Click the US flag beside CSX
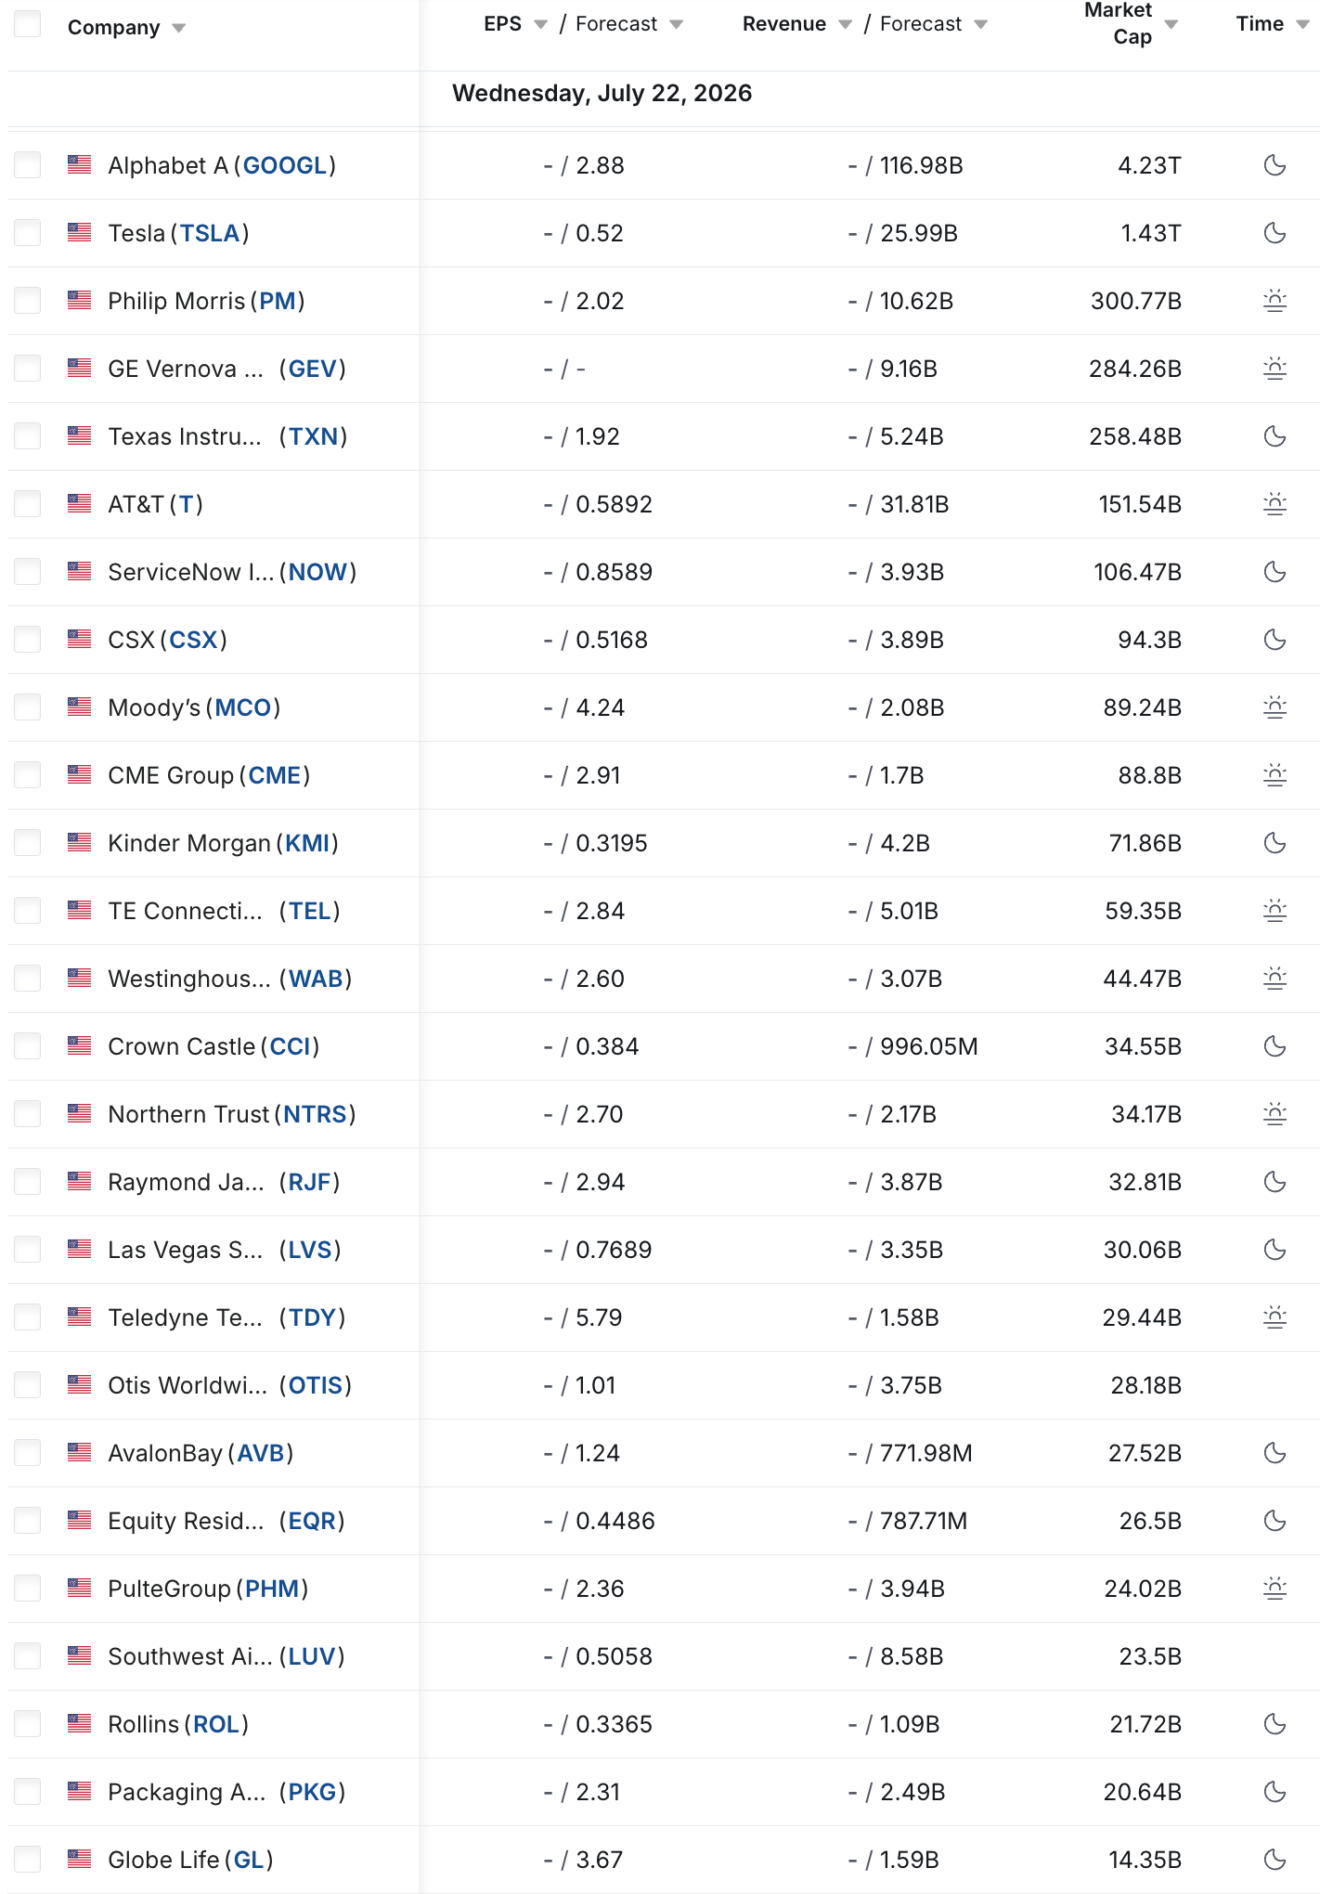Image resolution: width=1320 pixels, height=1894 pixels. [79, 639]
